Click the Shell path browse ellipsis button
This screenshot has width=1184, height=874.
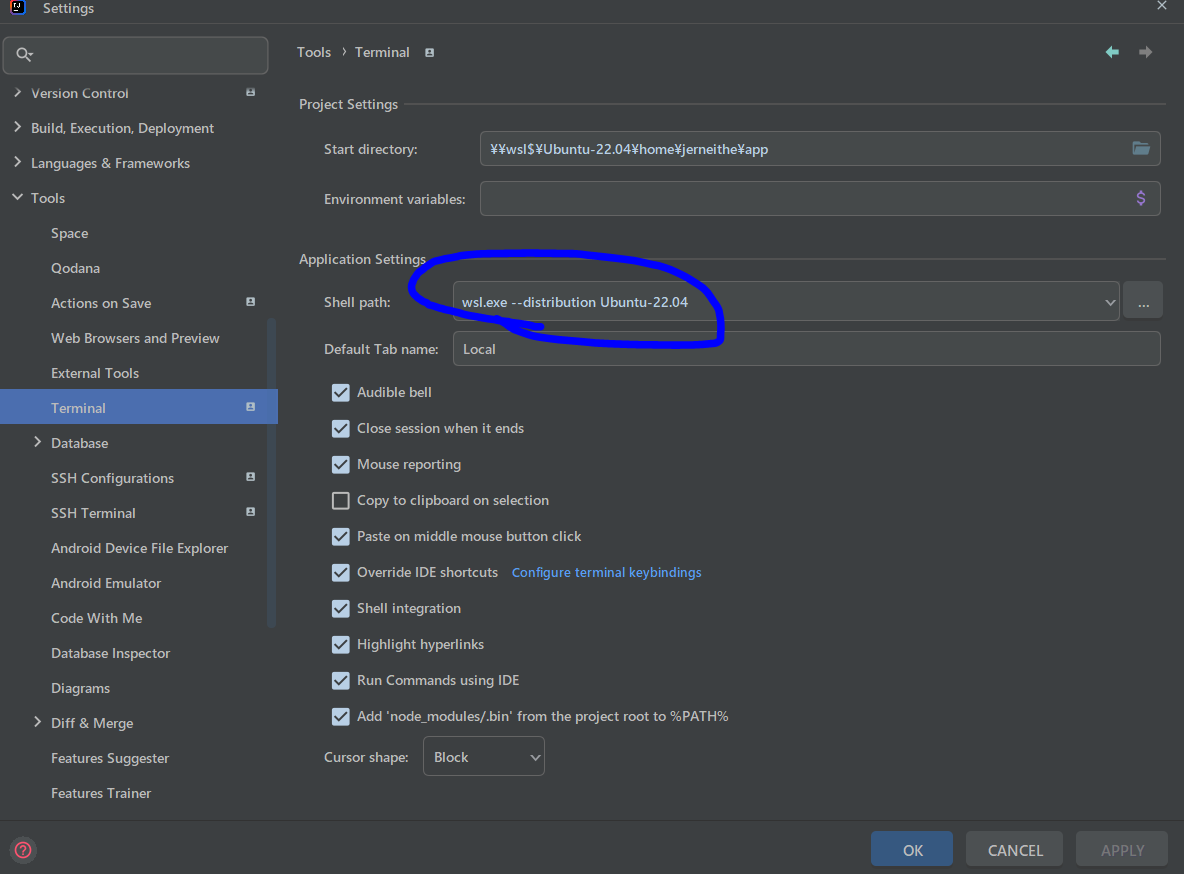[x=1142, y=301]
